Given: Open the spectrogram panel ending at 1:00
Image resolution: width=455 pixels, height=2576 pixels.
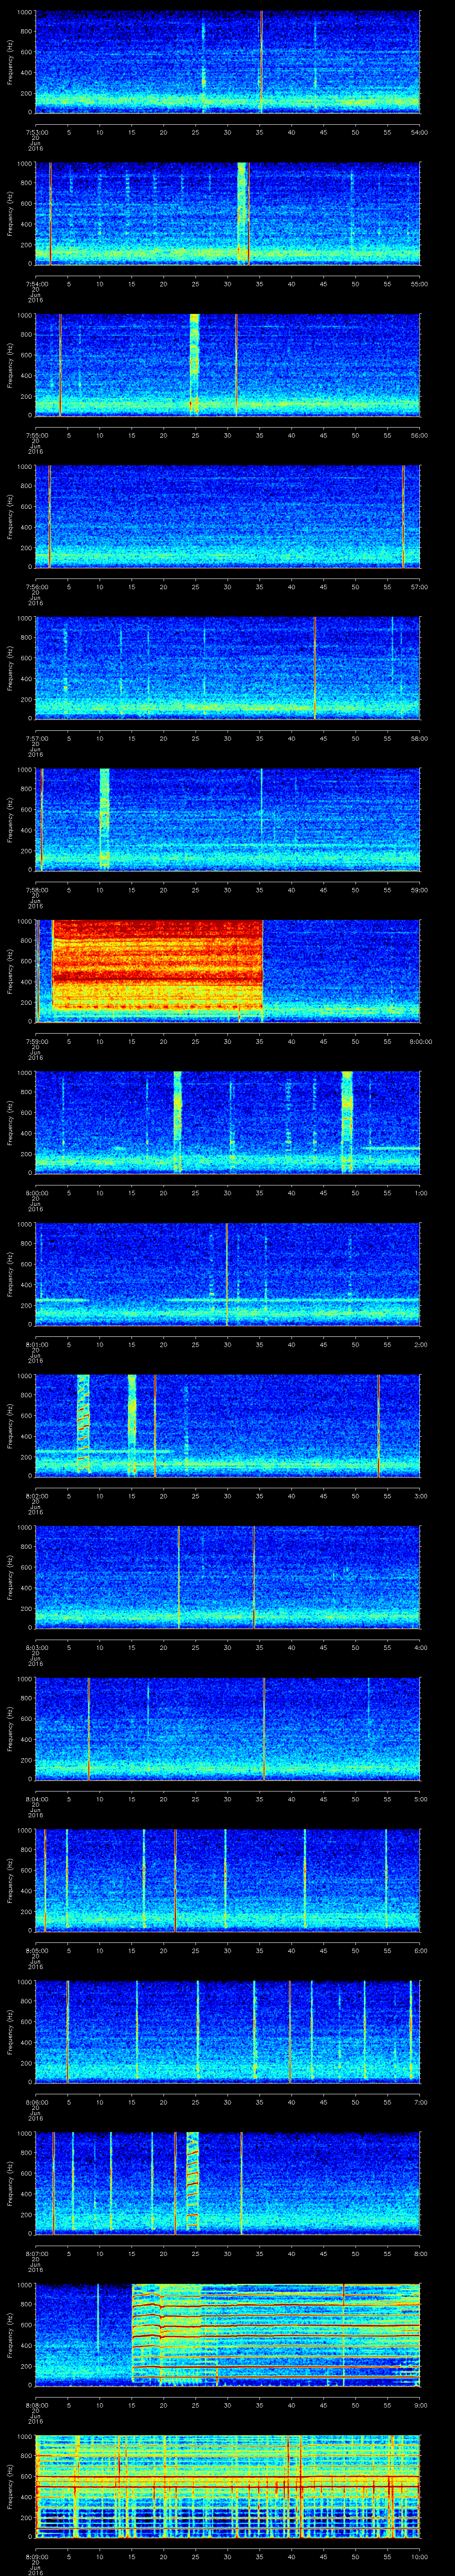Looking at the screenshot, I should (x=227, y=1122).
